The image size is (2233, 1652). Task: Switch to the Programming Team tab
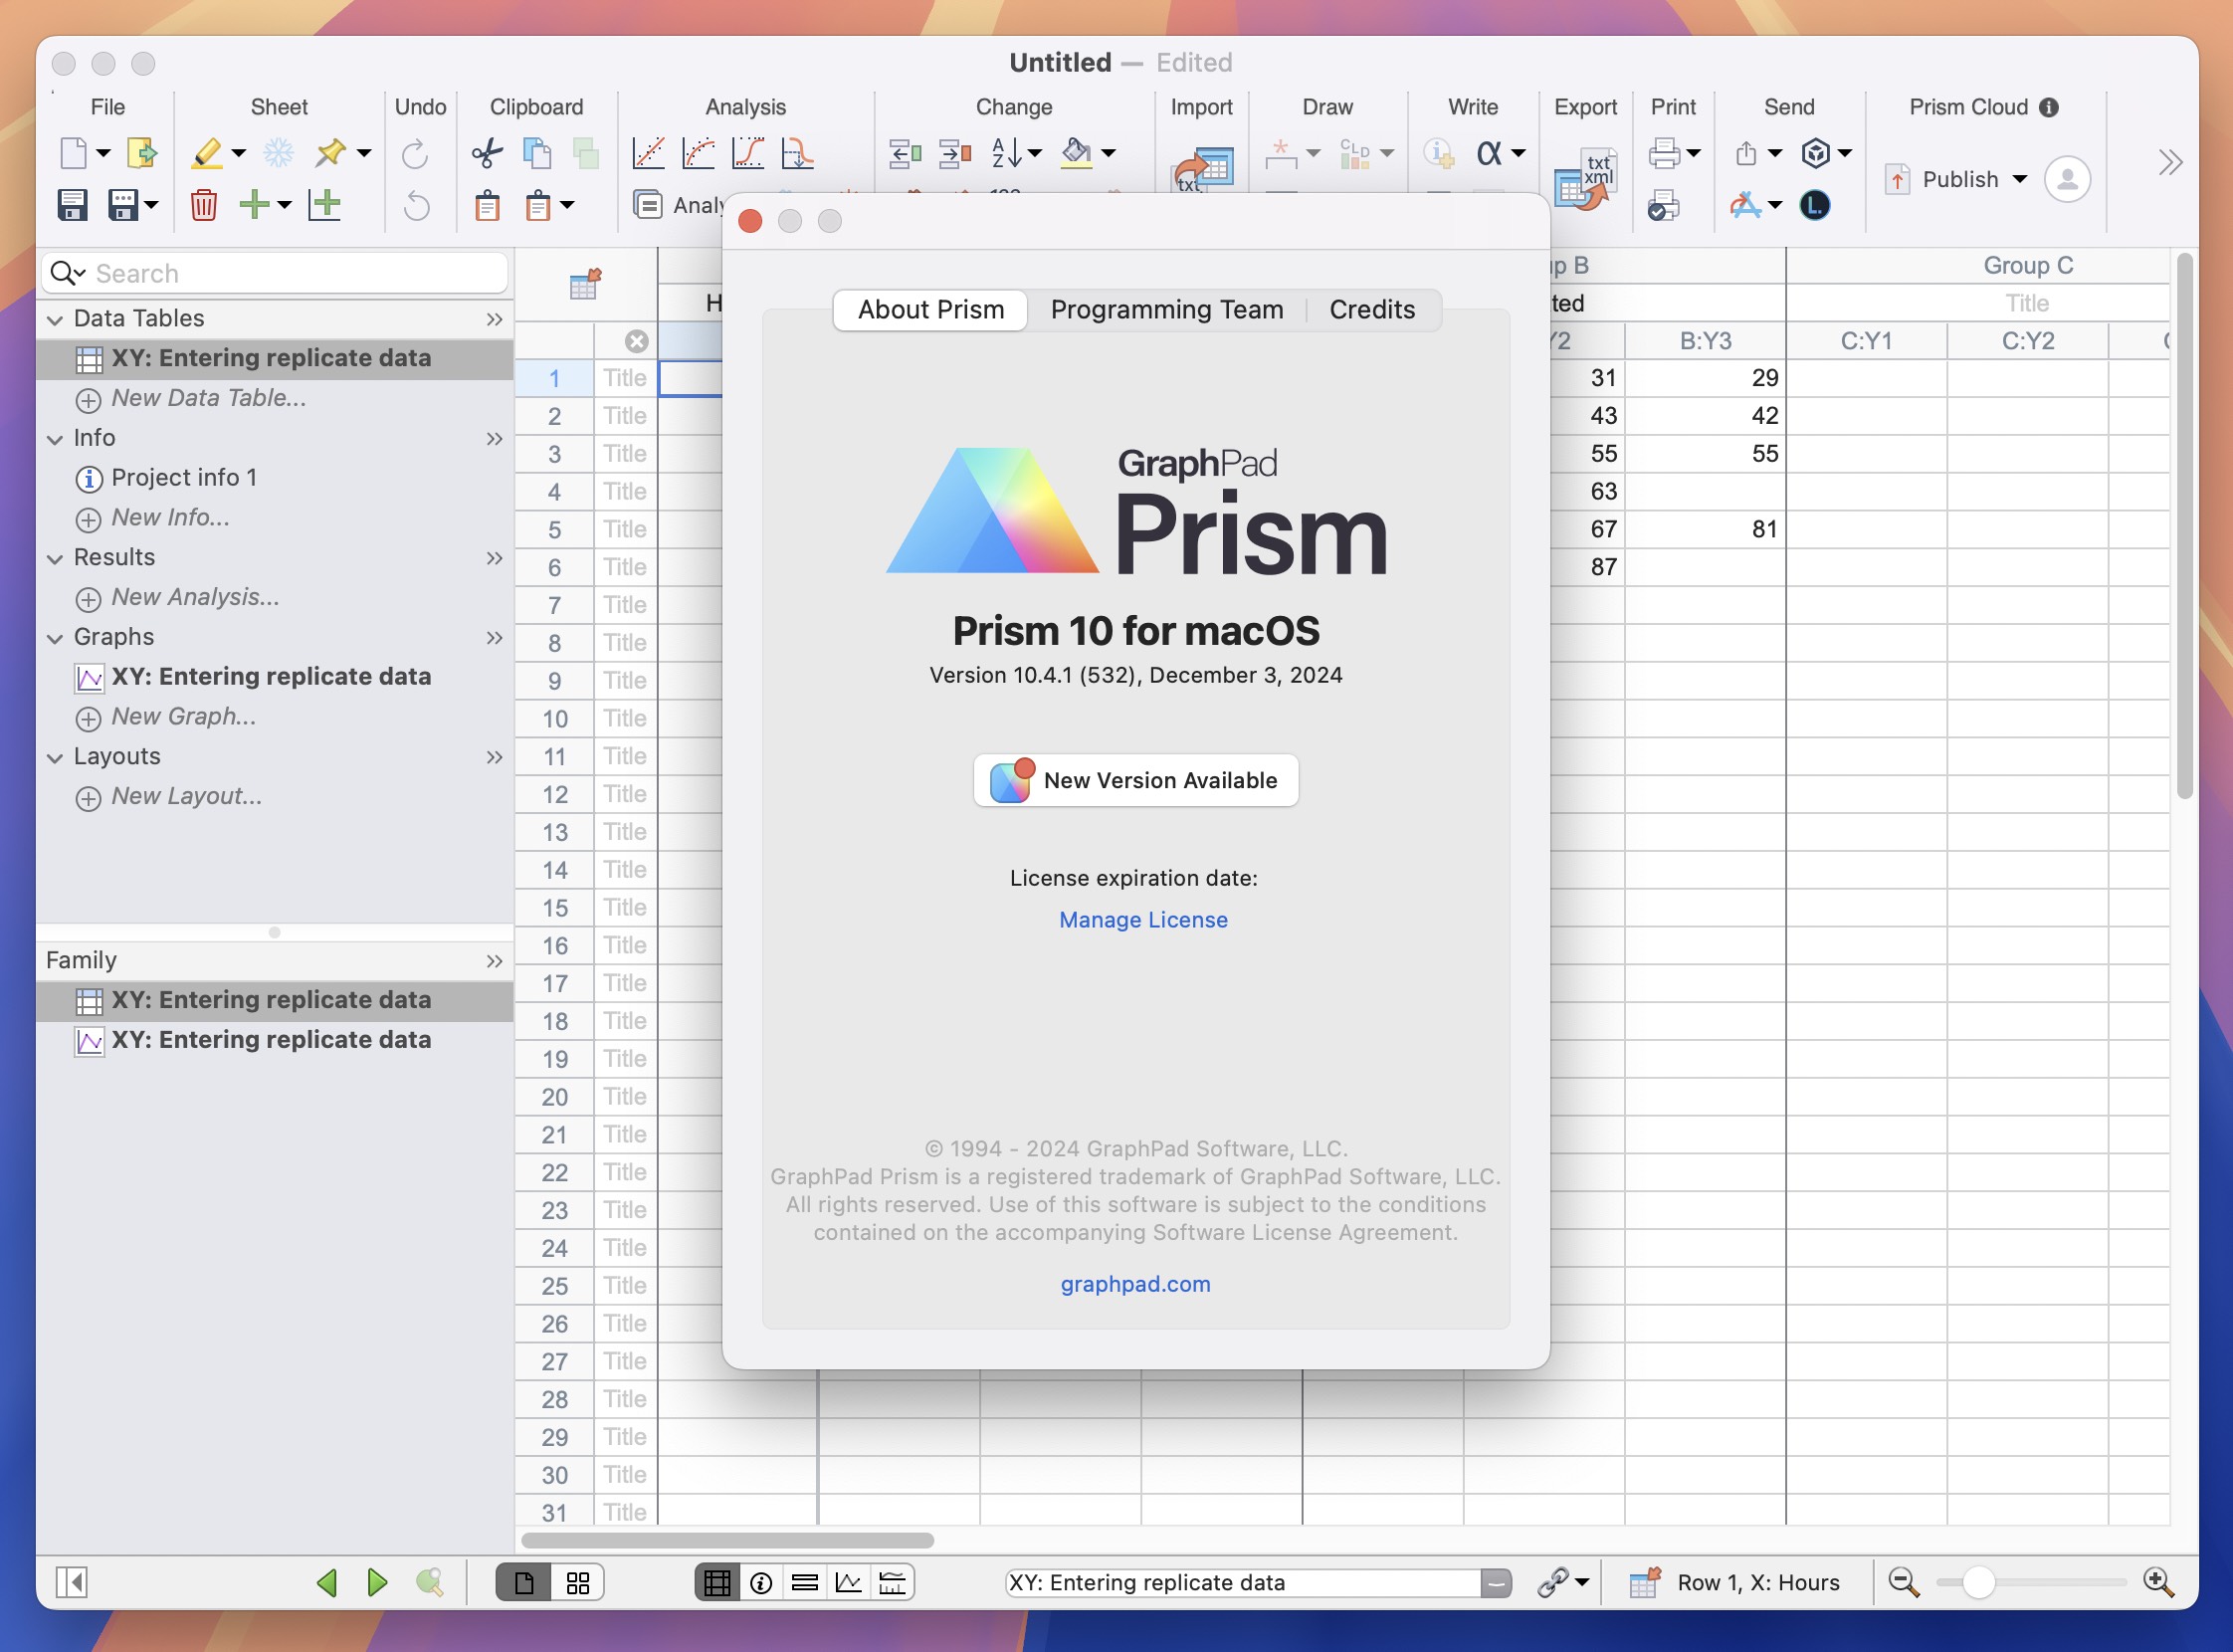click(x=1167, y=308)
